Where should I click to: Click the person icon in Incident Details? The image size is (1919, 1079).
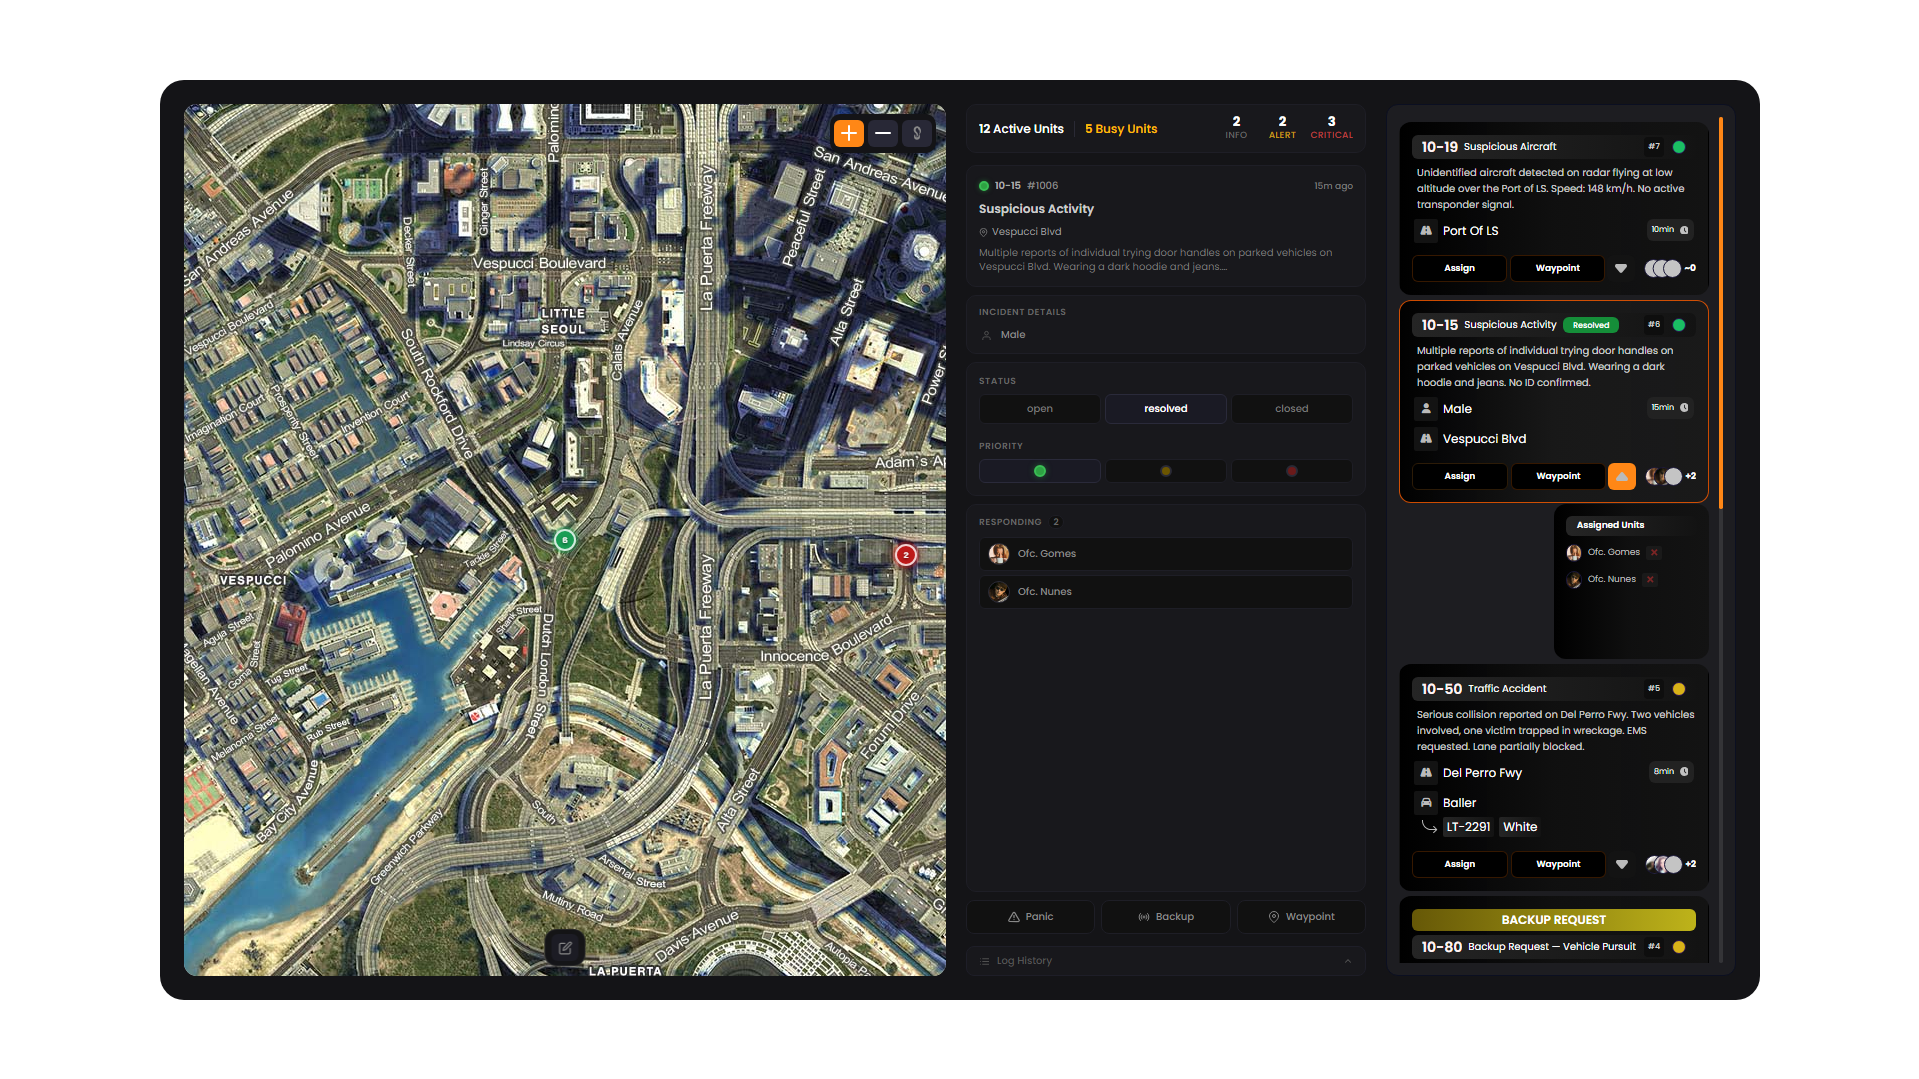tap(986, 335)
